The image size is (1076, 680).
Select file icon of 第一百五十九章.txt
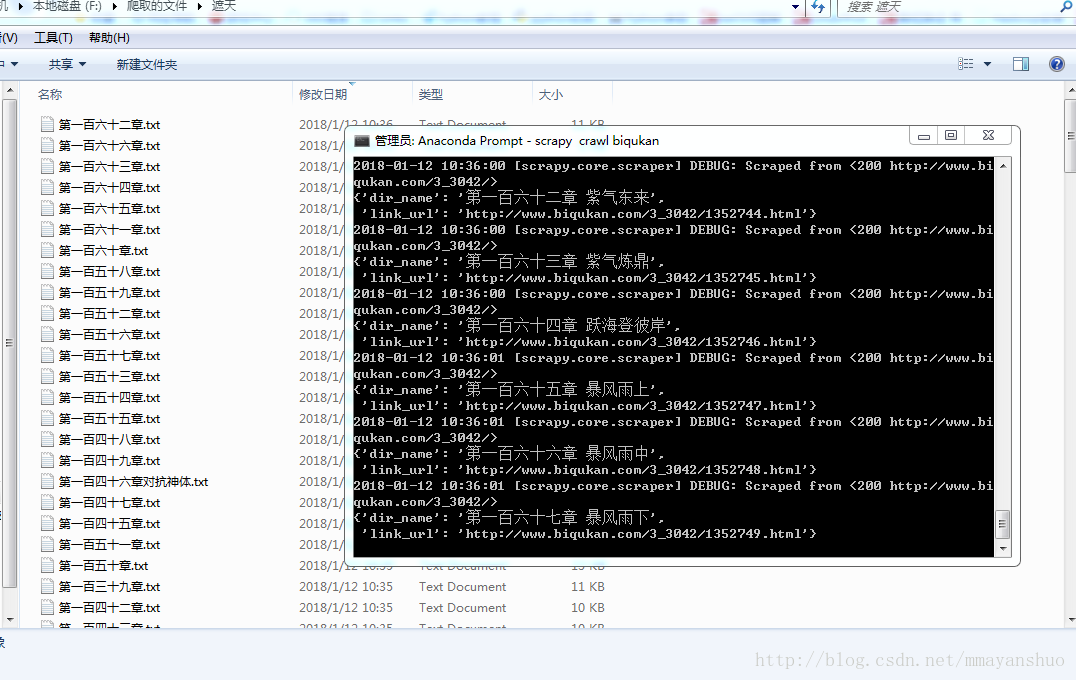tap(47, 292)
